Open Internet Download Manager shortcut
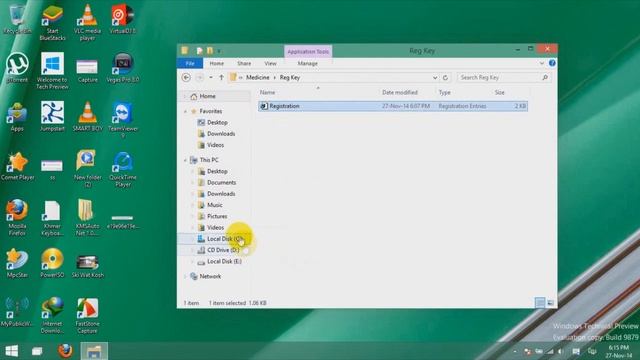The width and height of the screenshot is (640, 360). click(x=52, y=315)
